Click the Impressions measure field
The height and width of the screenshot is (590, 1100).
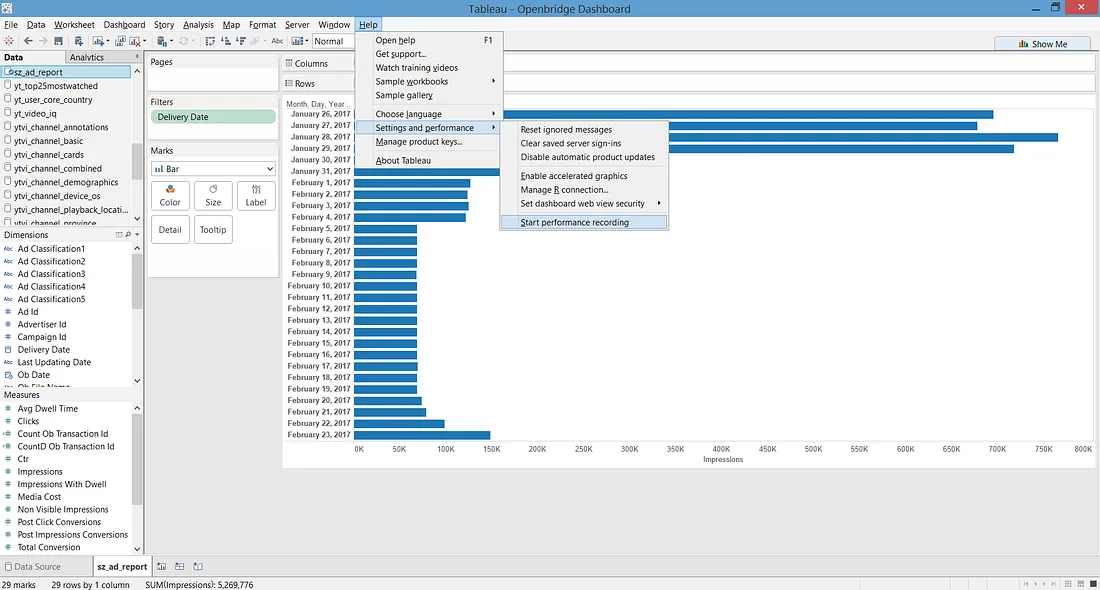point(40,471)
